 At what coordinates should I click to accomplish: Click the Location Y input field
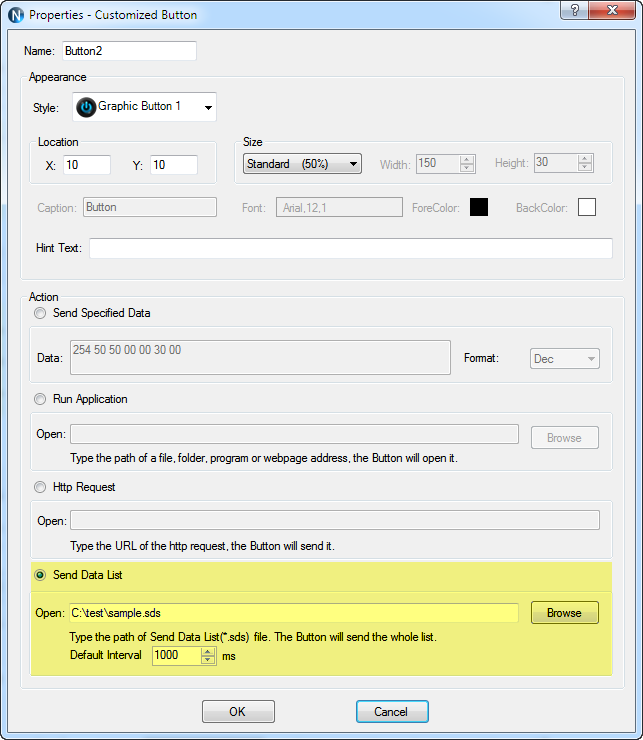(174, 165)
